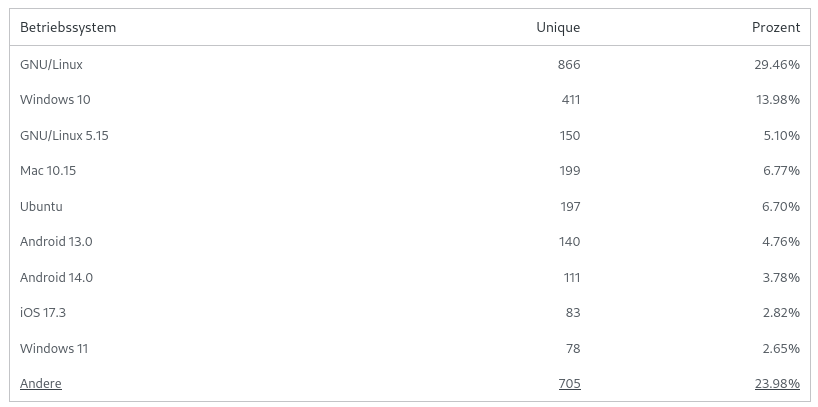Image resolution: width=818 pixels, height=407 pixels.
Task: Select the Android 13.0 row label
Action: pos(56,242)
